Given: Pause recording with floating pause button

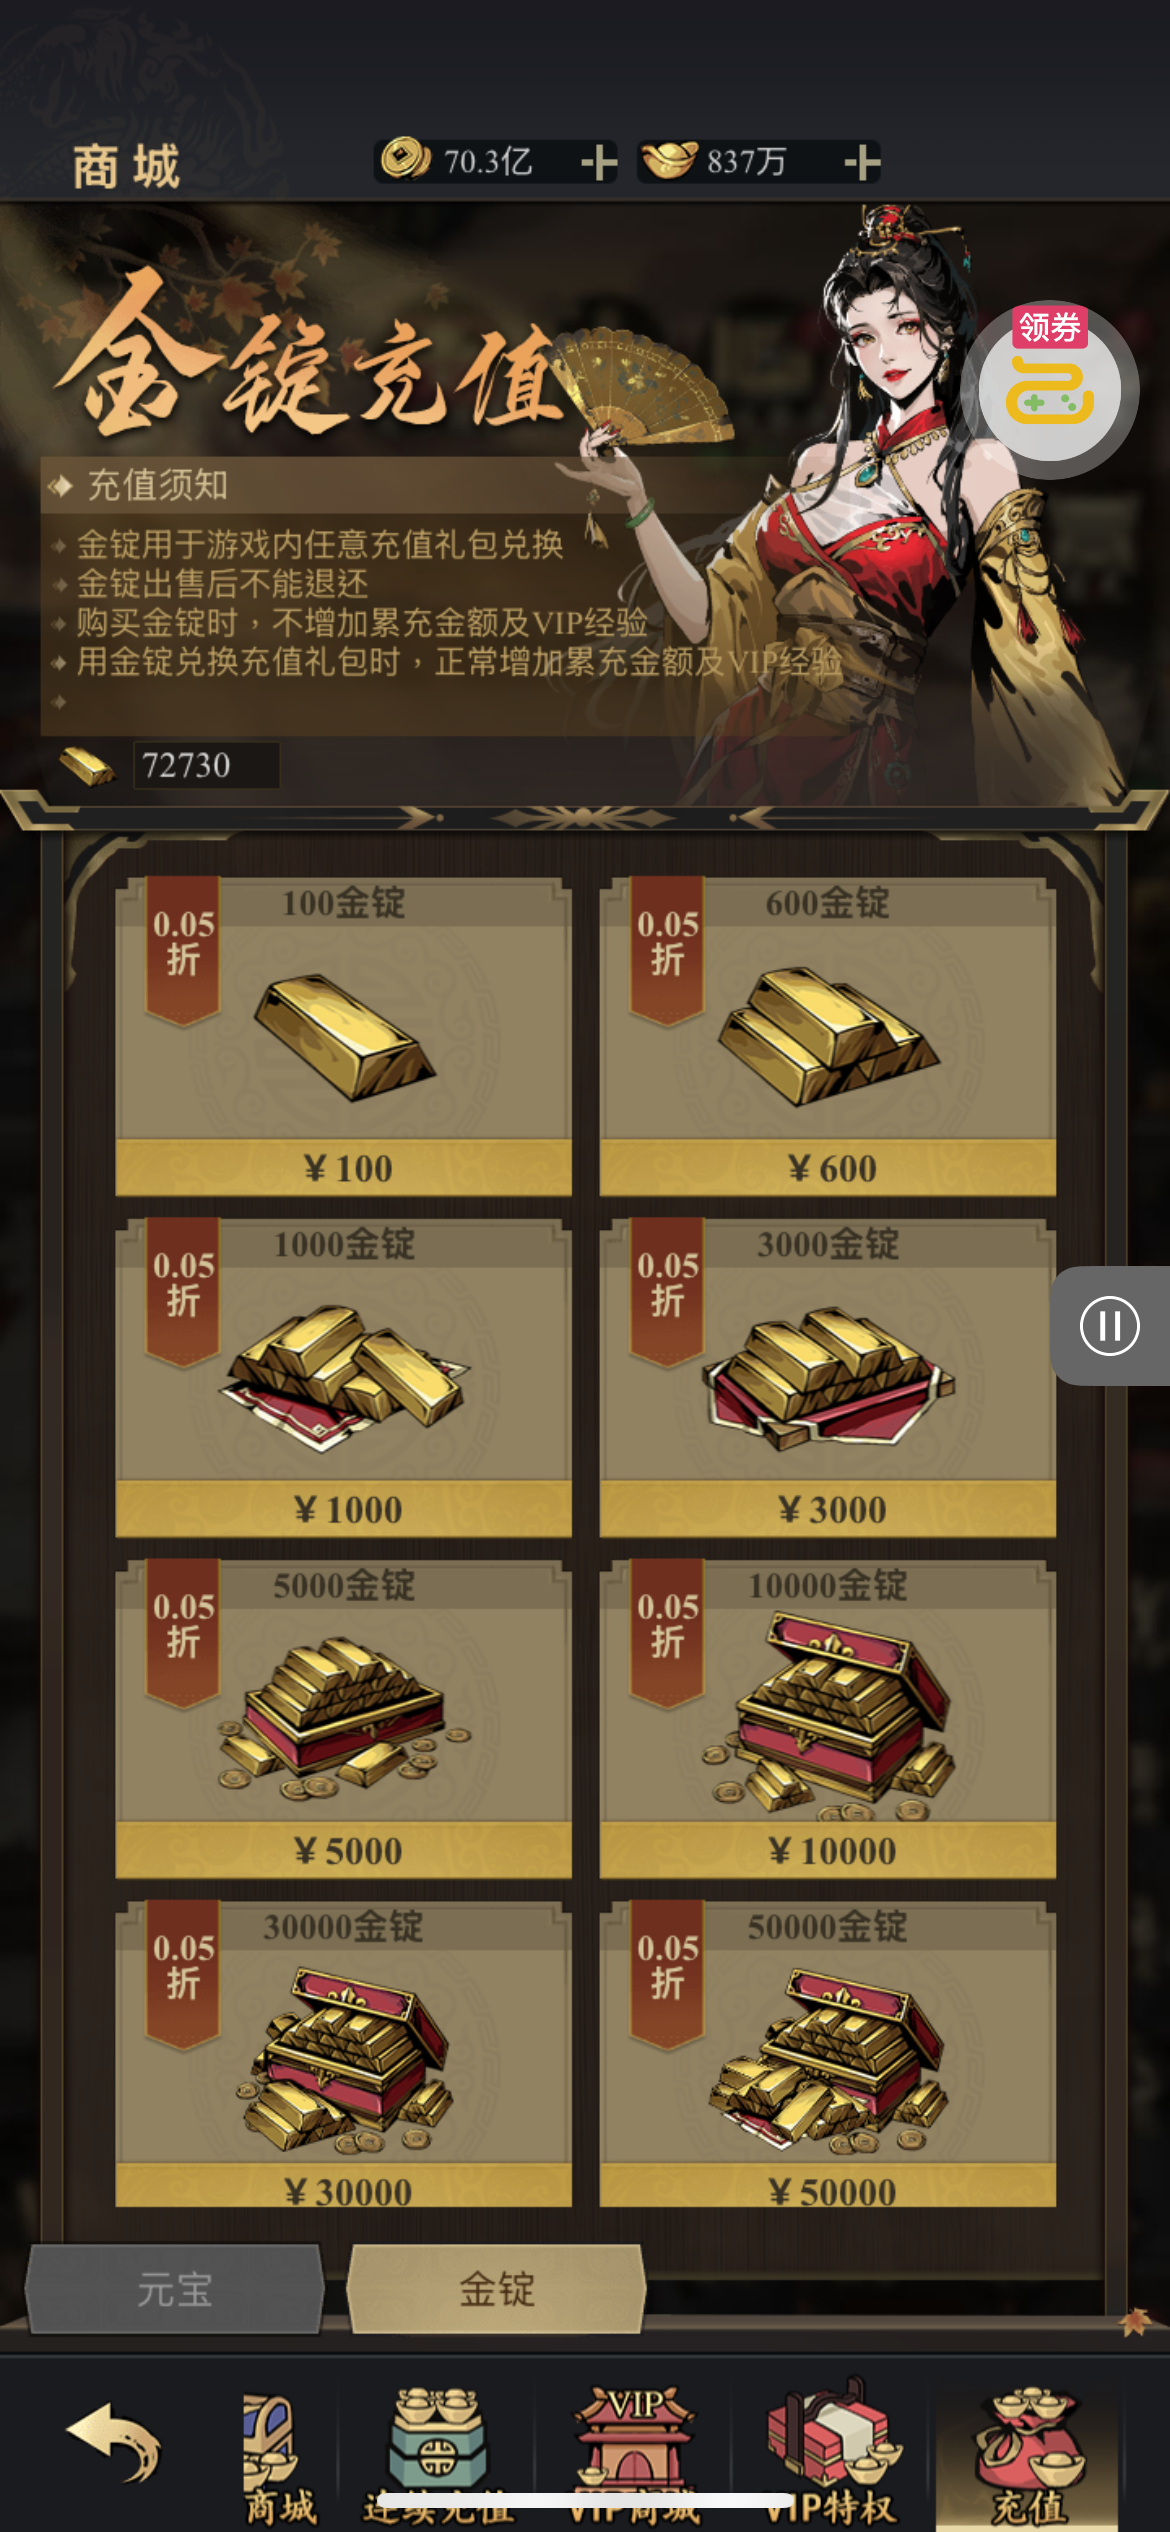Looking at the screenshot, I should tap(1110, 1326).
